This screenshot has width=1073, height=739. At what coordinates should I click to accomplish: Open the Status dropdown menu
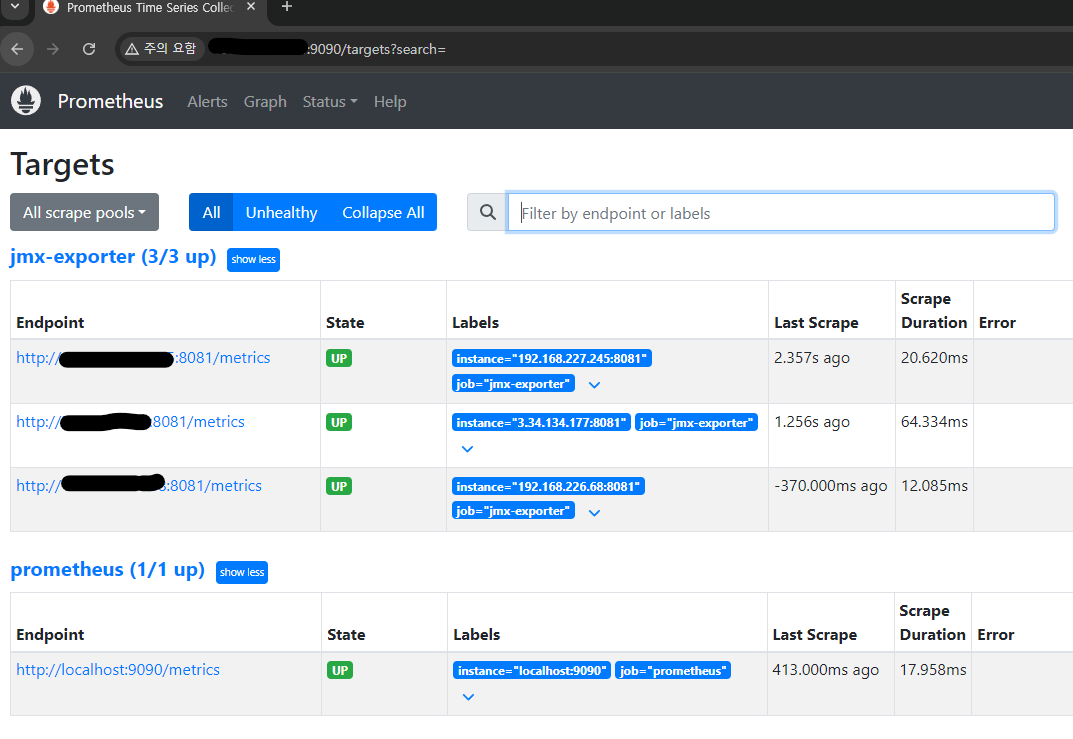coord(330,101)
